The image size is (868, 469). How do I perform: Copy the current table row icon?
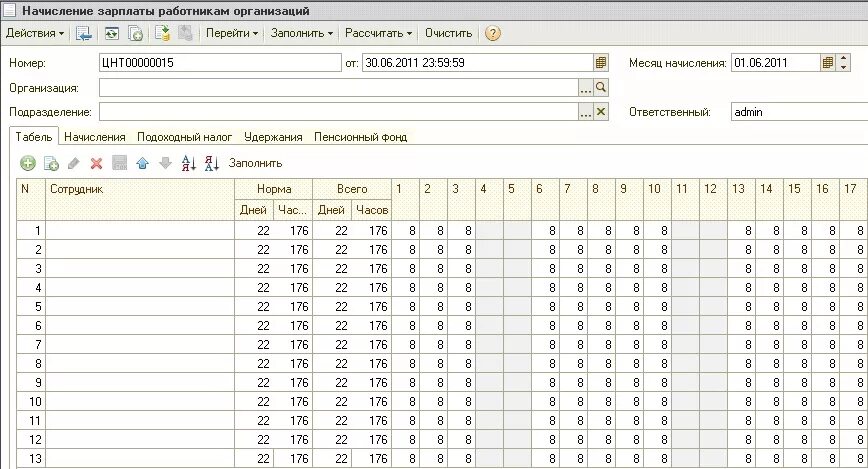pos(51,163)
